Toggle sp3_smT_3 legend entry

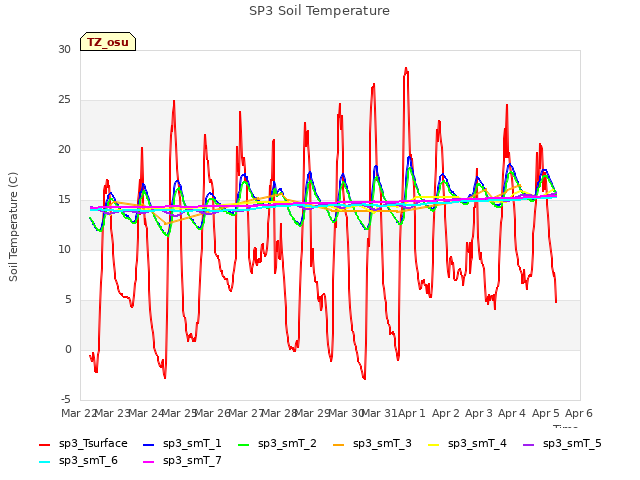coord(372,444)
